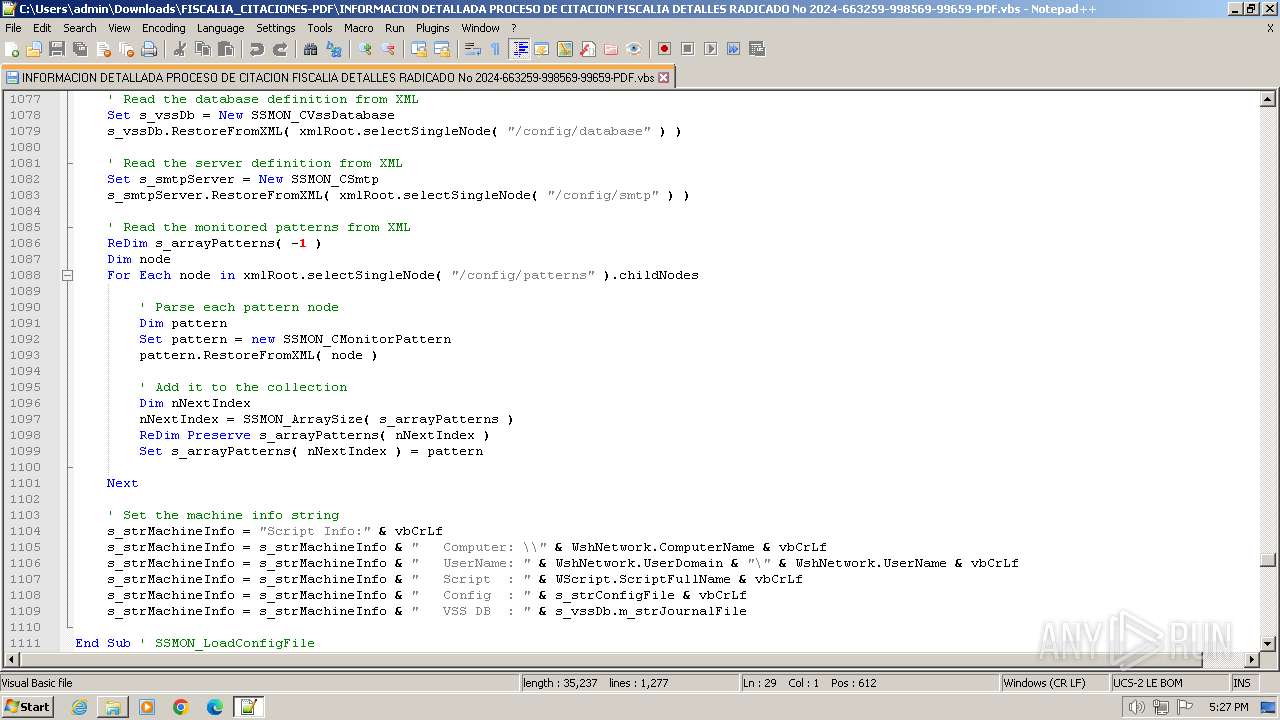Toggle document map toolbar icon
Screen dimensions: 1280x720
tap(565, 49)
